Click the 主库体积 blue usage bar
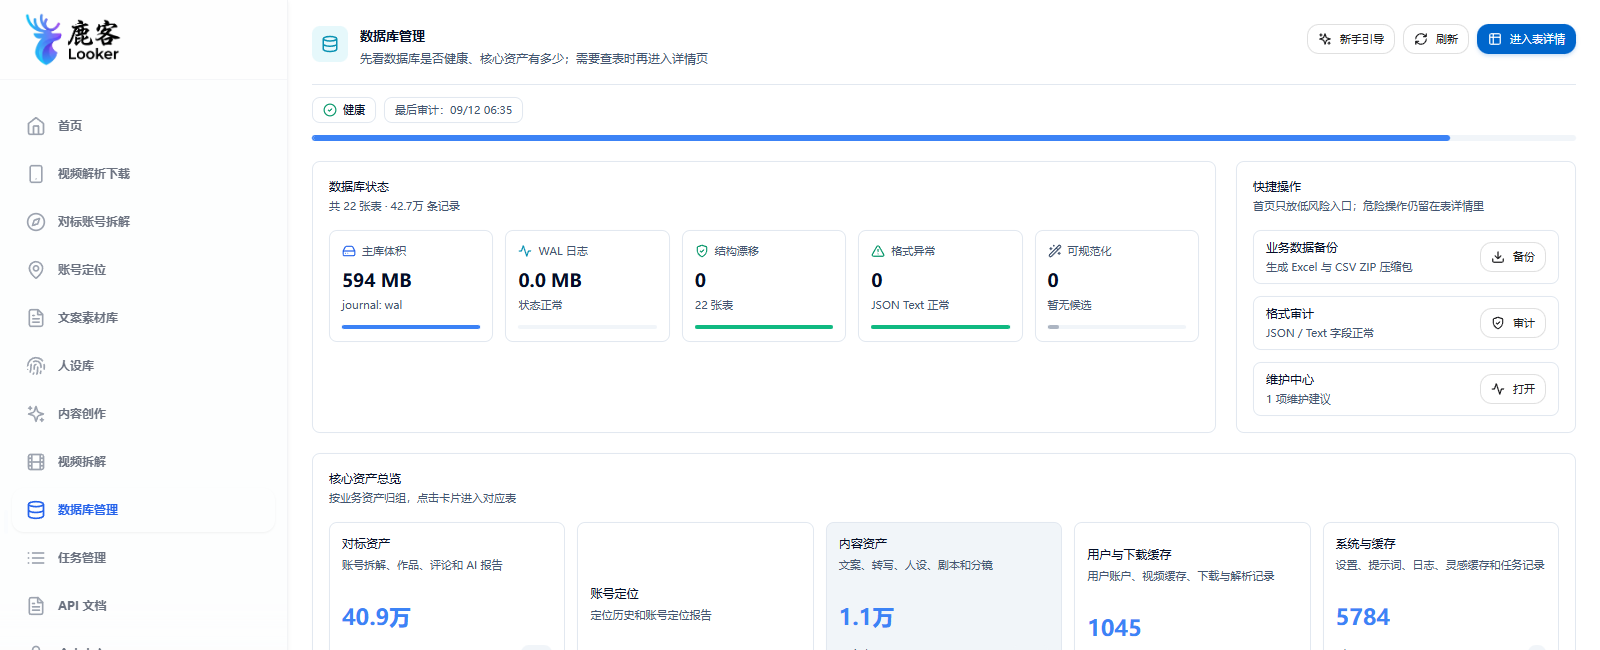 click(411, 327)
